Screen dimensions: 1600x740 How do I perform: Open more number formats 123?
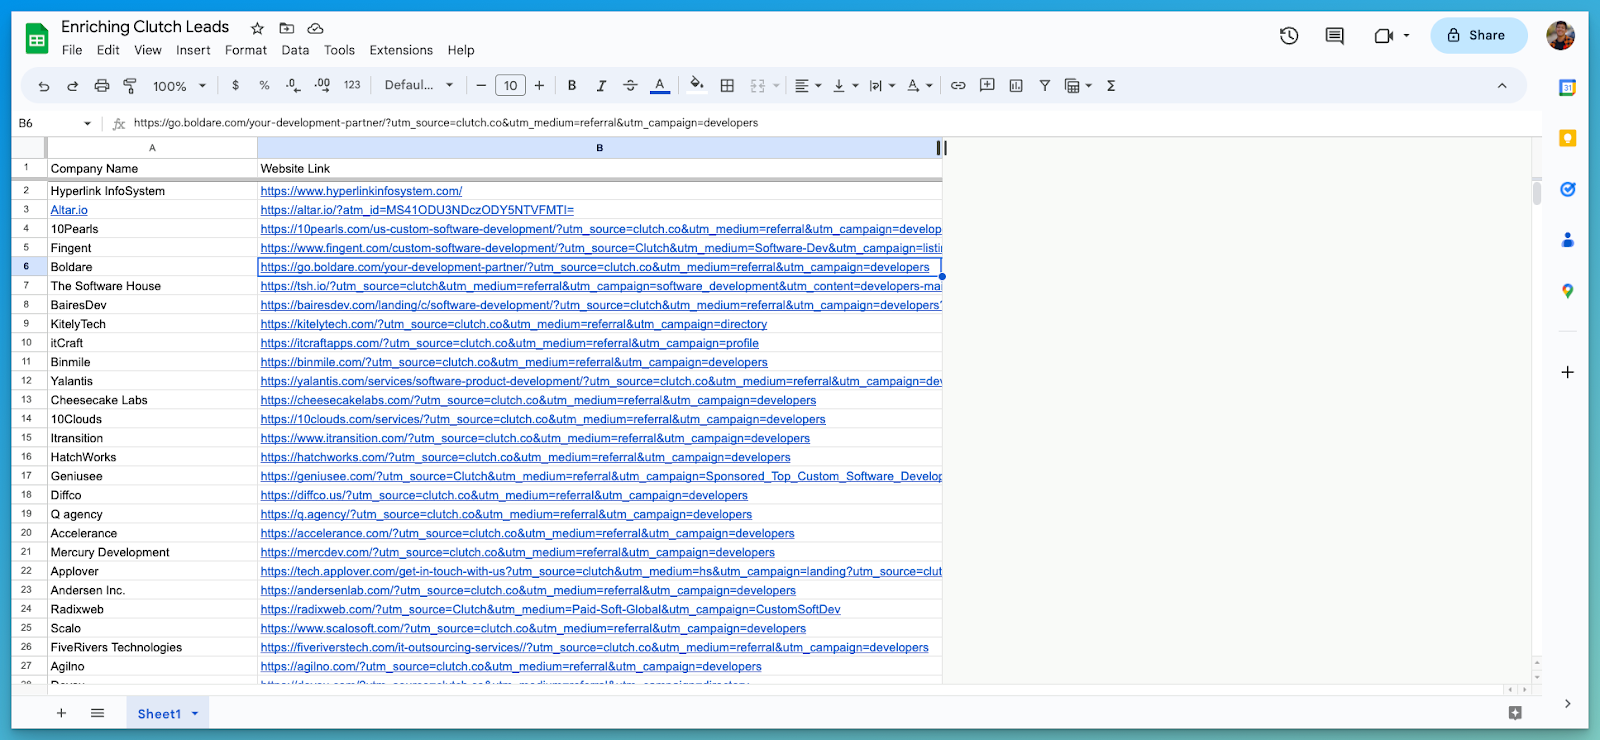352,86
